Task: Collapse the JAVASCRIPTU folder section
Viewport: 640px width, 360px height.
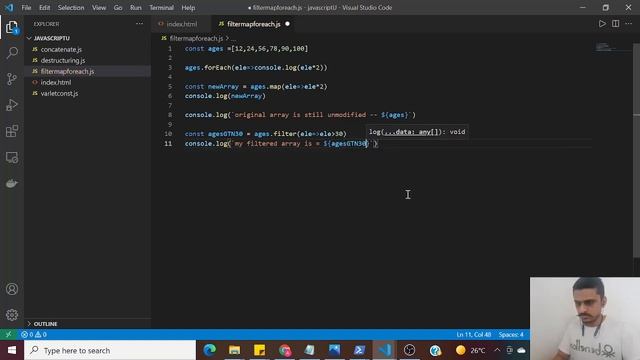Action: tap(51, 38)
